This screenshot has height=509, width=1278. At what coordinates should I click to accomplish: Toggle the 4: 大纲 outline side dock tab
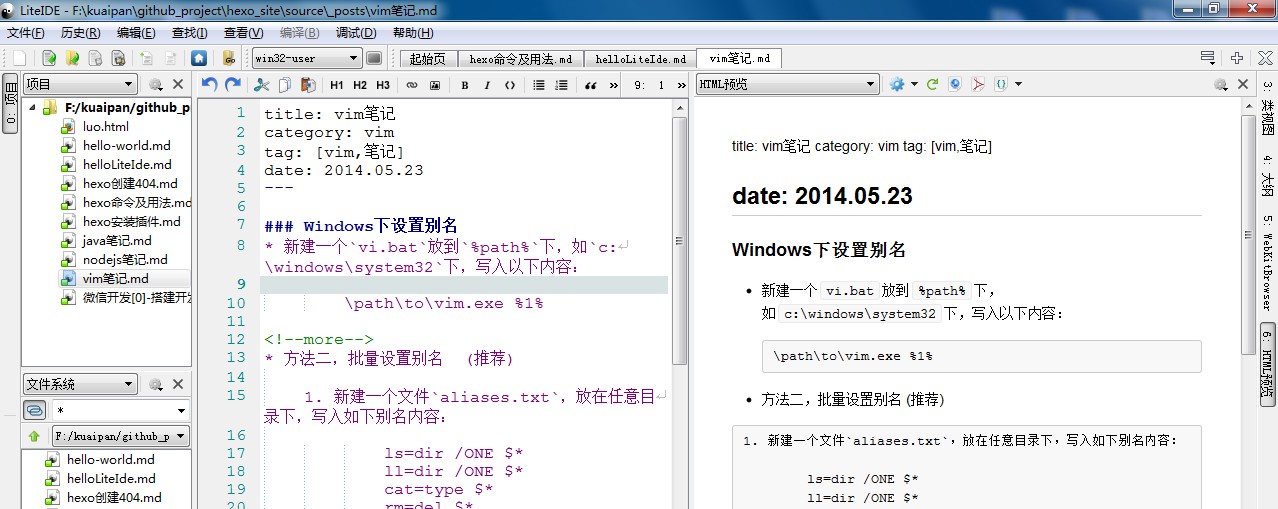[x=1267, y=174]
